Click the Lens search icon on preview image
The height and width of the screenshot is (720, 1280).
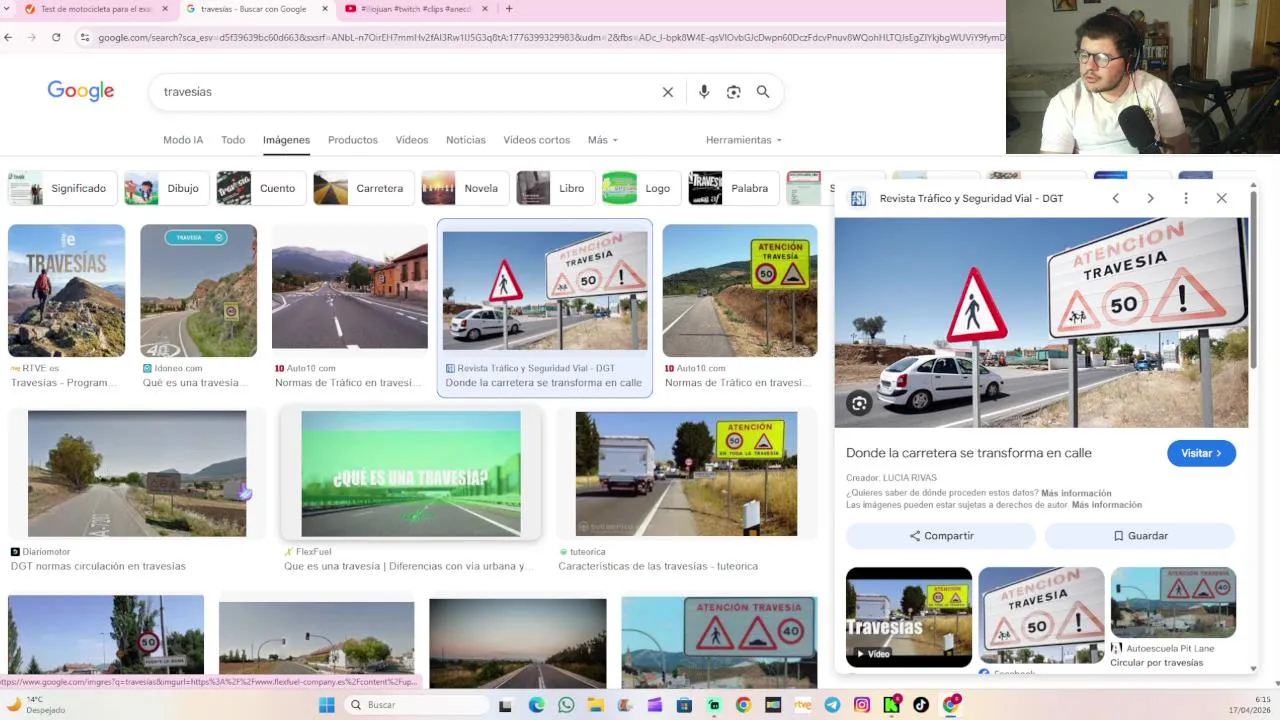(x=859, y=403)
